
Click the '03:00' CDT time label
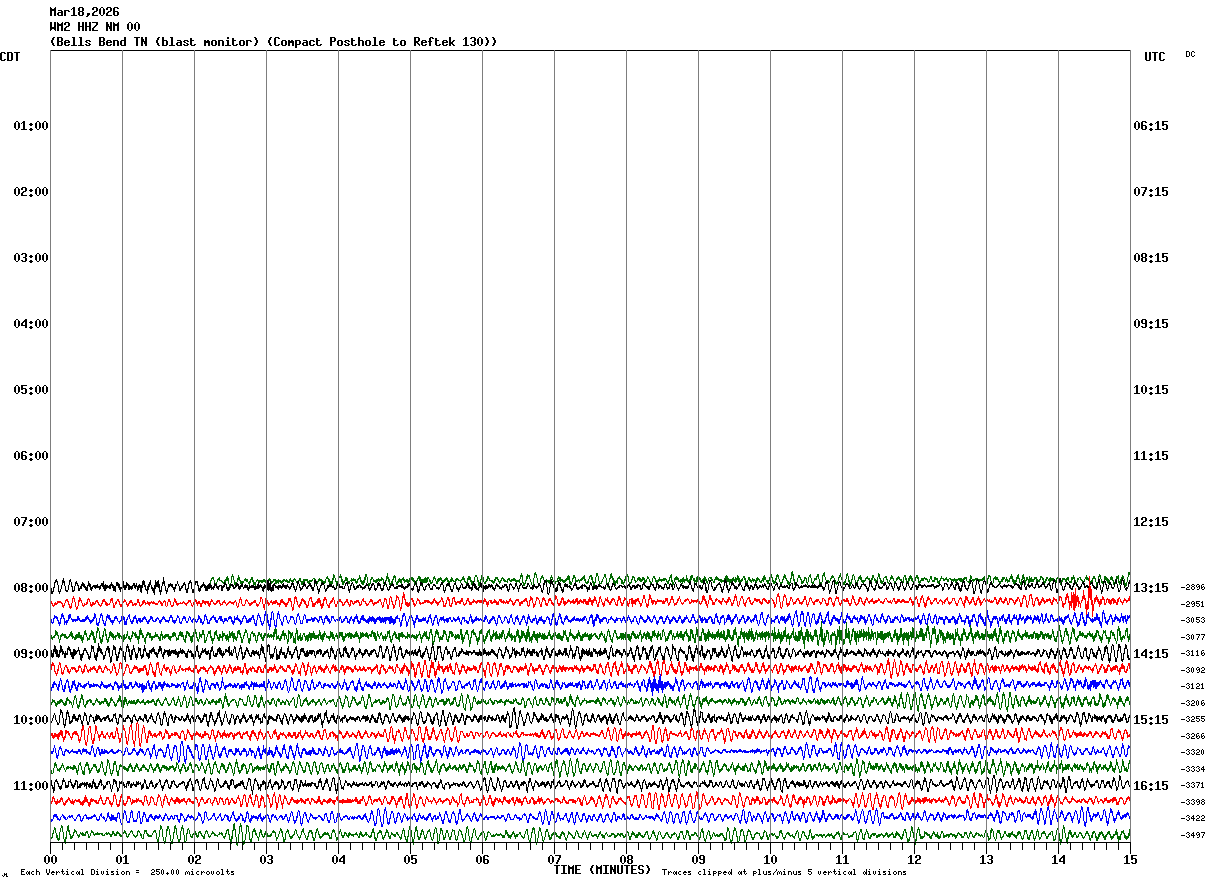pyautogui.click(x=31, y=258)
